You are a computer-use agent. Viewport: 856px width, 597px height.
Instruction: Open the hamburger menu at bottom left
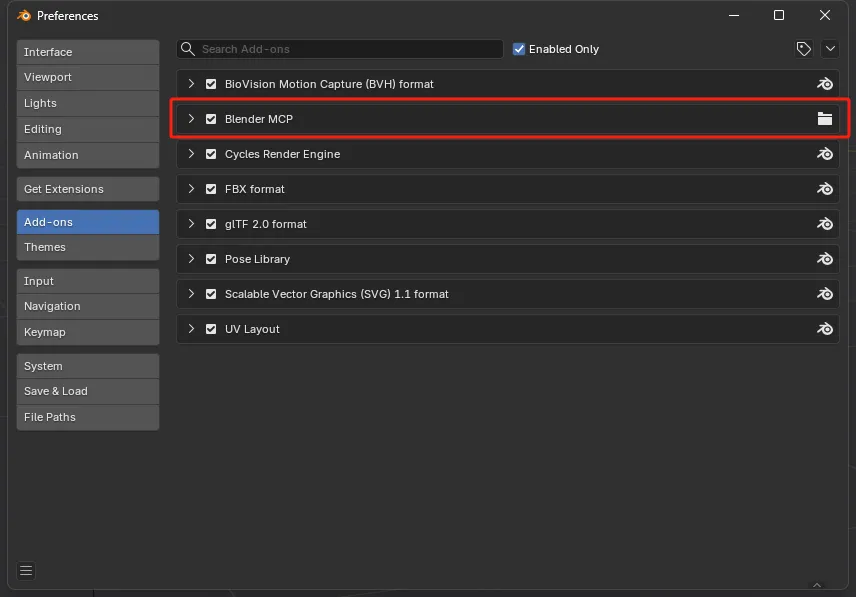(x=26, y=571)
